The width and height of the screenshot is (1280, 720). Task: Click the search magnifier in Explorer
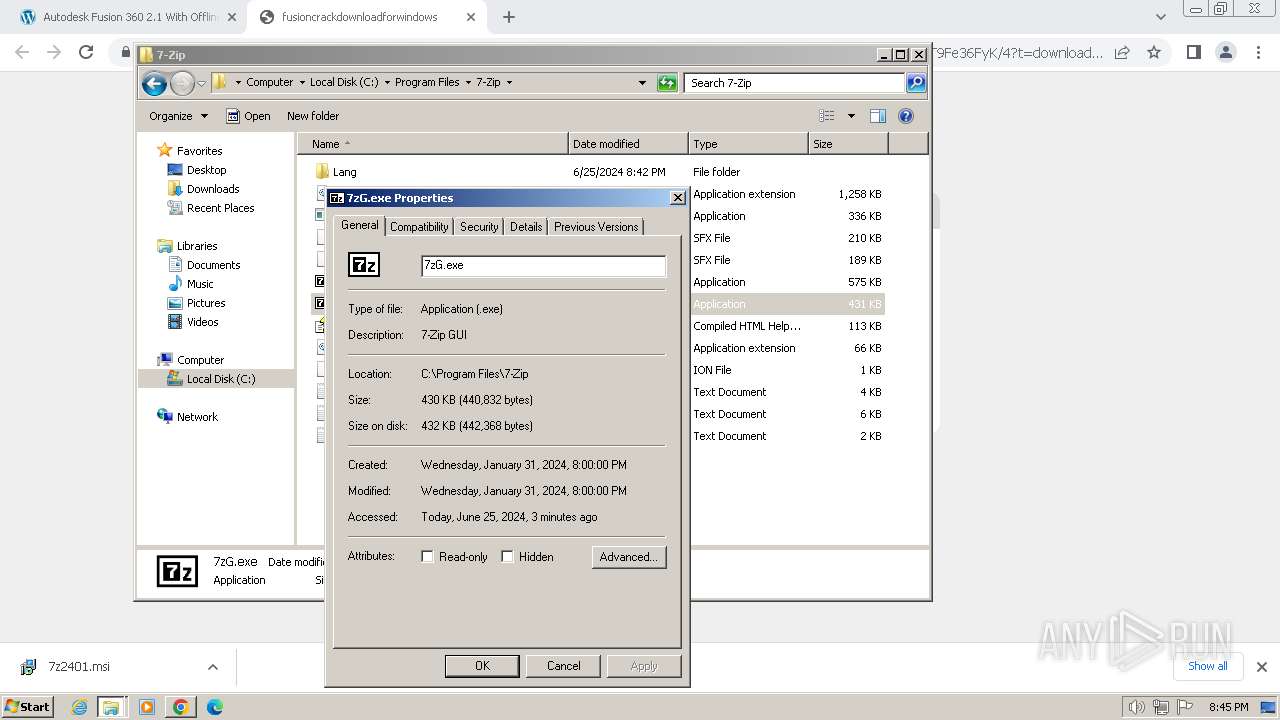[x=916, y=83]
